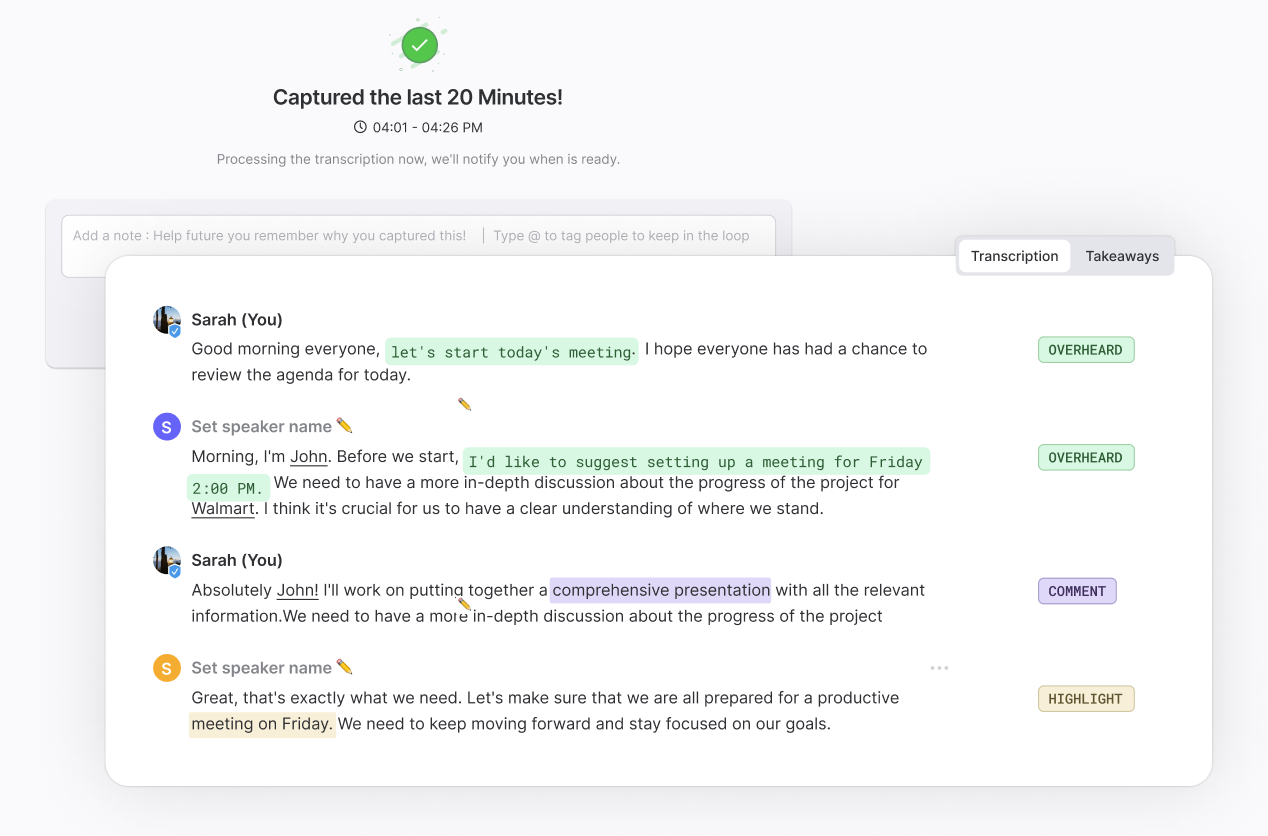Image resolution: width=1268 pixels, height=836 pixels.
Task: Click the purple S speaker avatar
Action: (x=167, y=427)
